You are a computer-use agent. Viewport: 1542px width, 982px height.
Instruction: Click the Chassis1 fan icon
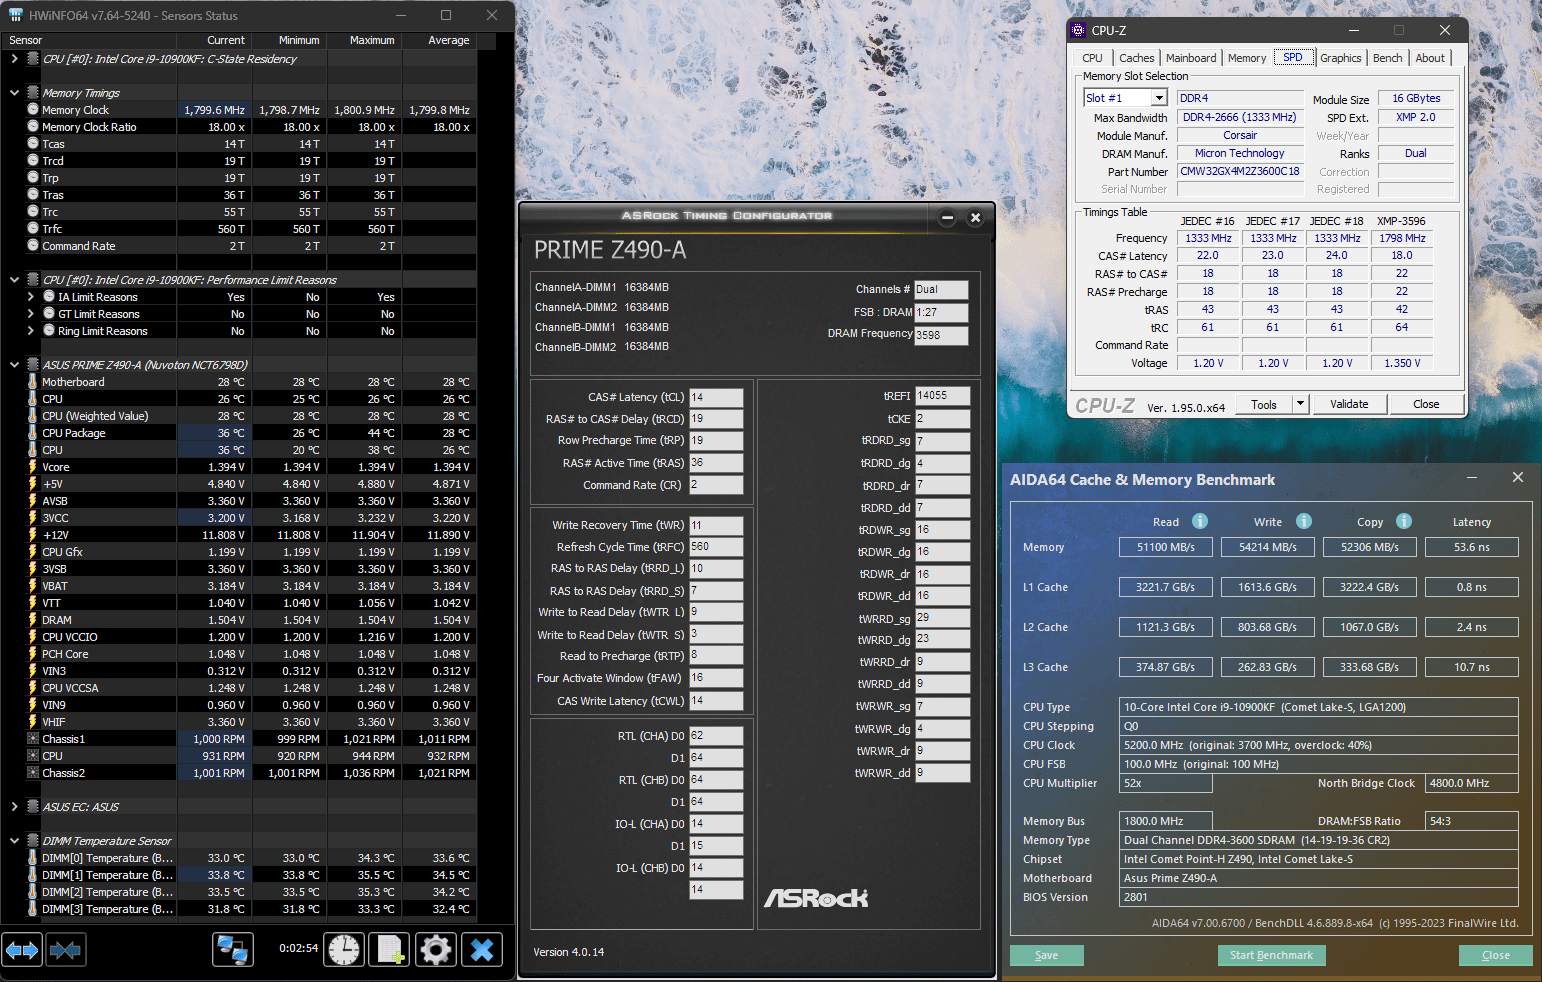pyautogui.click(x=33, y=739)
